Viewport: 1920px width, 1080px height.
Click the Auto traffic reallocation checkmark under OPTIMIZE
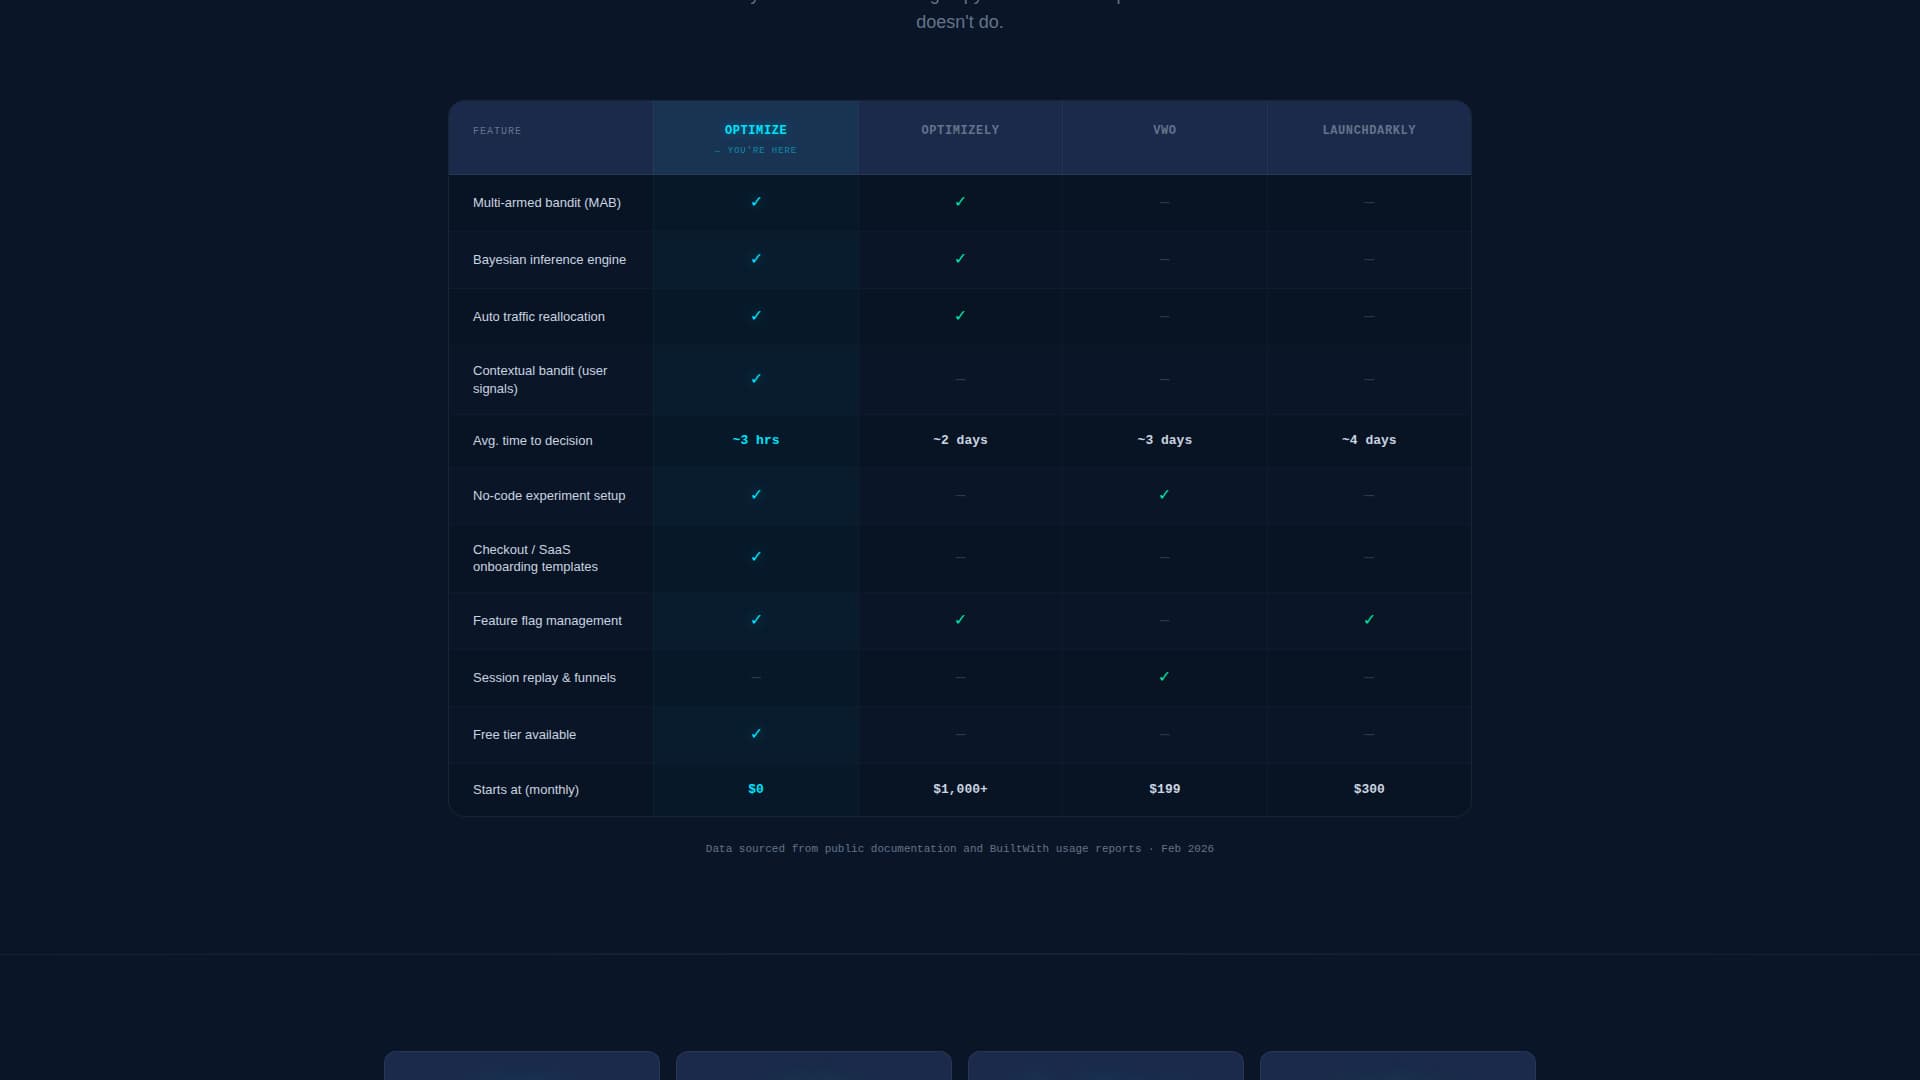[756, 316]
